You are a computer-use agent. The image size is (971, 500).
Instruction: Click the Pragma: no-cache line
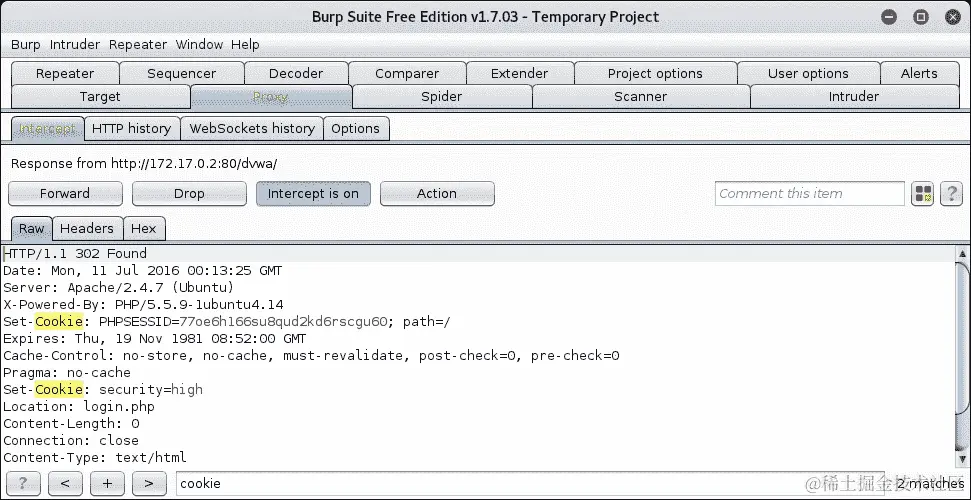click(67, 373)
